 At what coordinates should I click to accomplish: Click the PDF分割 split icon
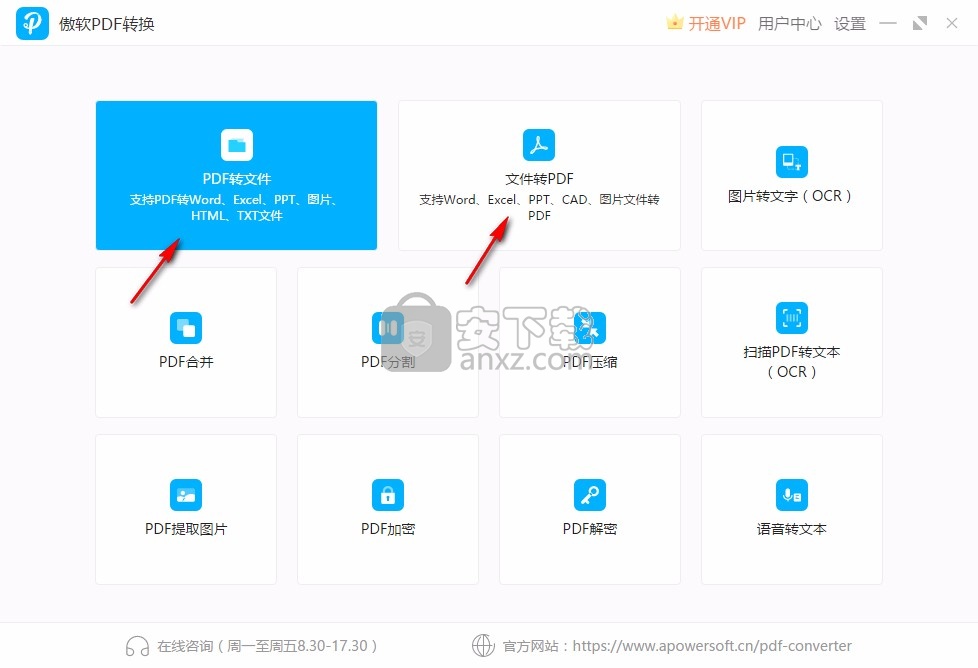pos(388,328)
